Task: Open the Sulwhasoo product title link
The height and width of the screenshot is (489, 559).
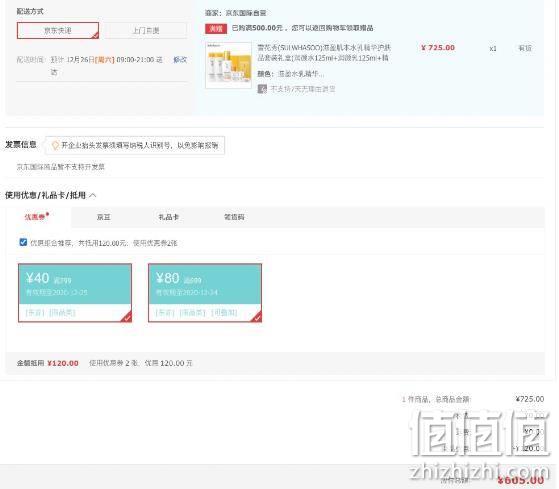Action: (x=324, y=52)
